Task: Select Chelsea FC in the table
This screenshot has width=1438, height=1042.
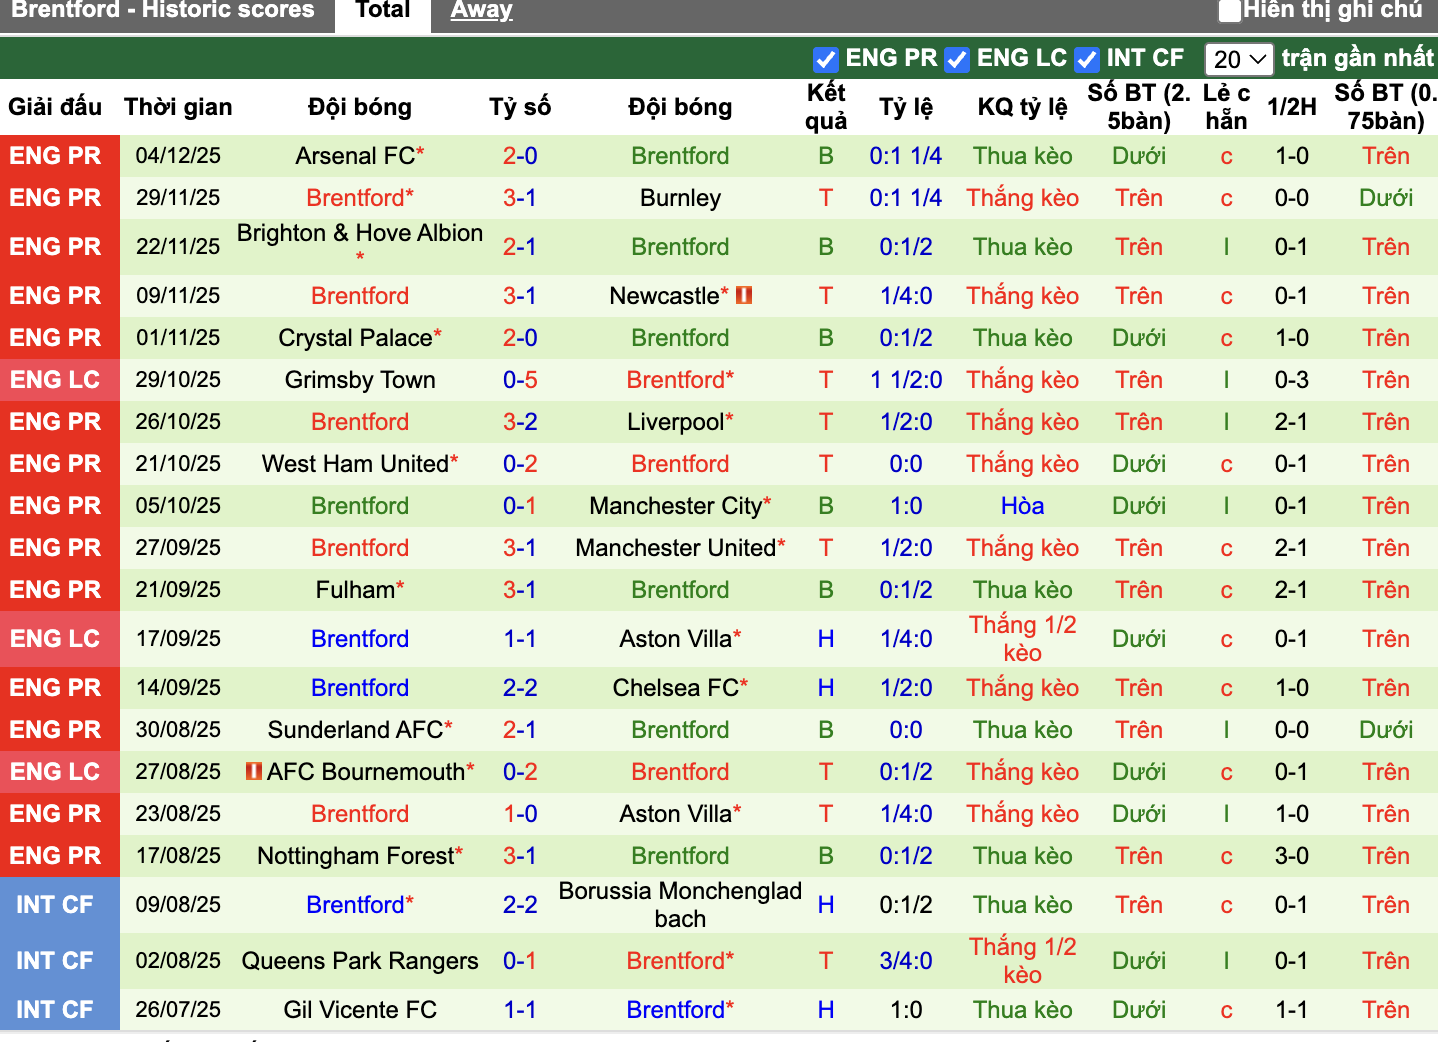Action: tap(675, 688)
